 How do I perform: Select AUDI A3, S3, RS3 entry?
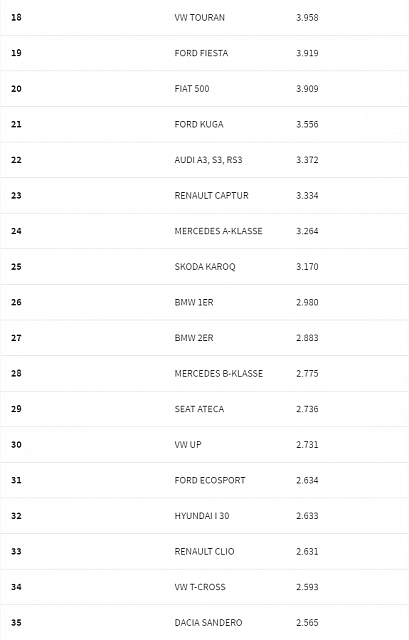208,160
